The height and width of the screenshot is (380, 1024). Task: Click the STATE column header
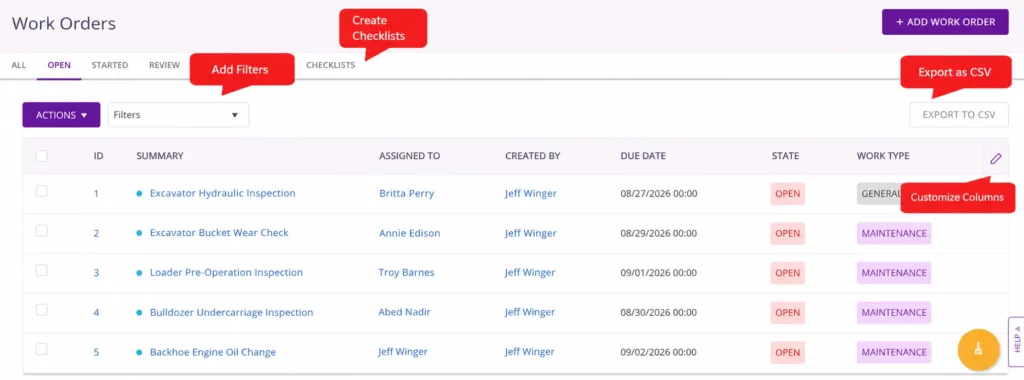785,156
